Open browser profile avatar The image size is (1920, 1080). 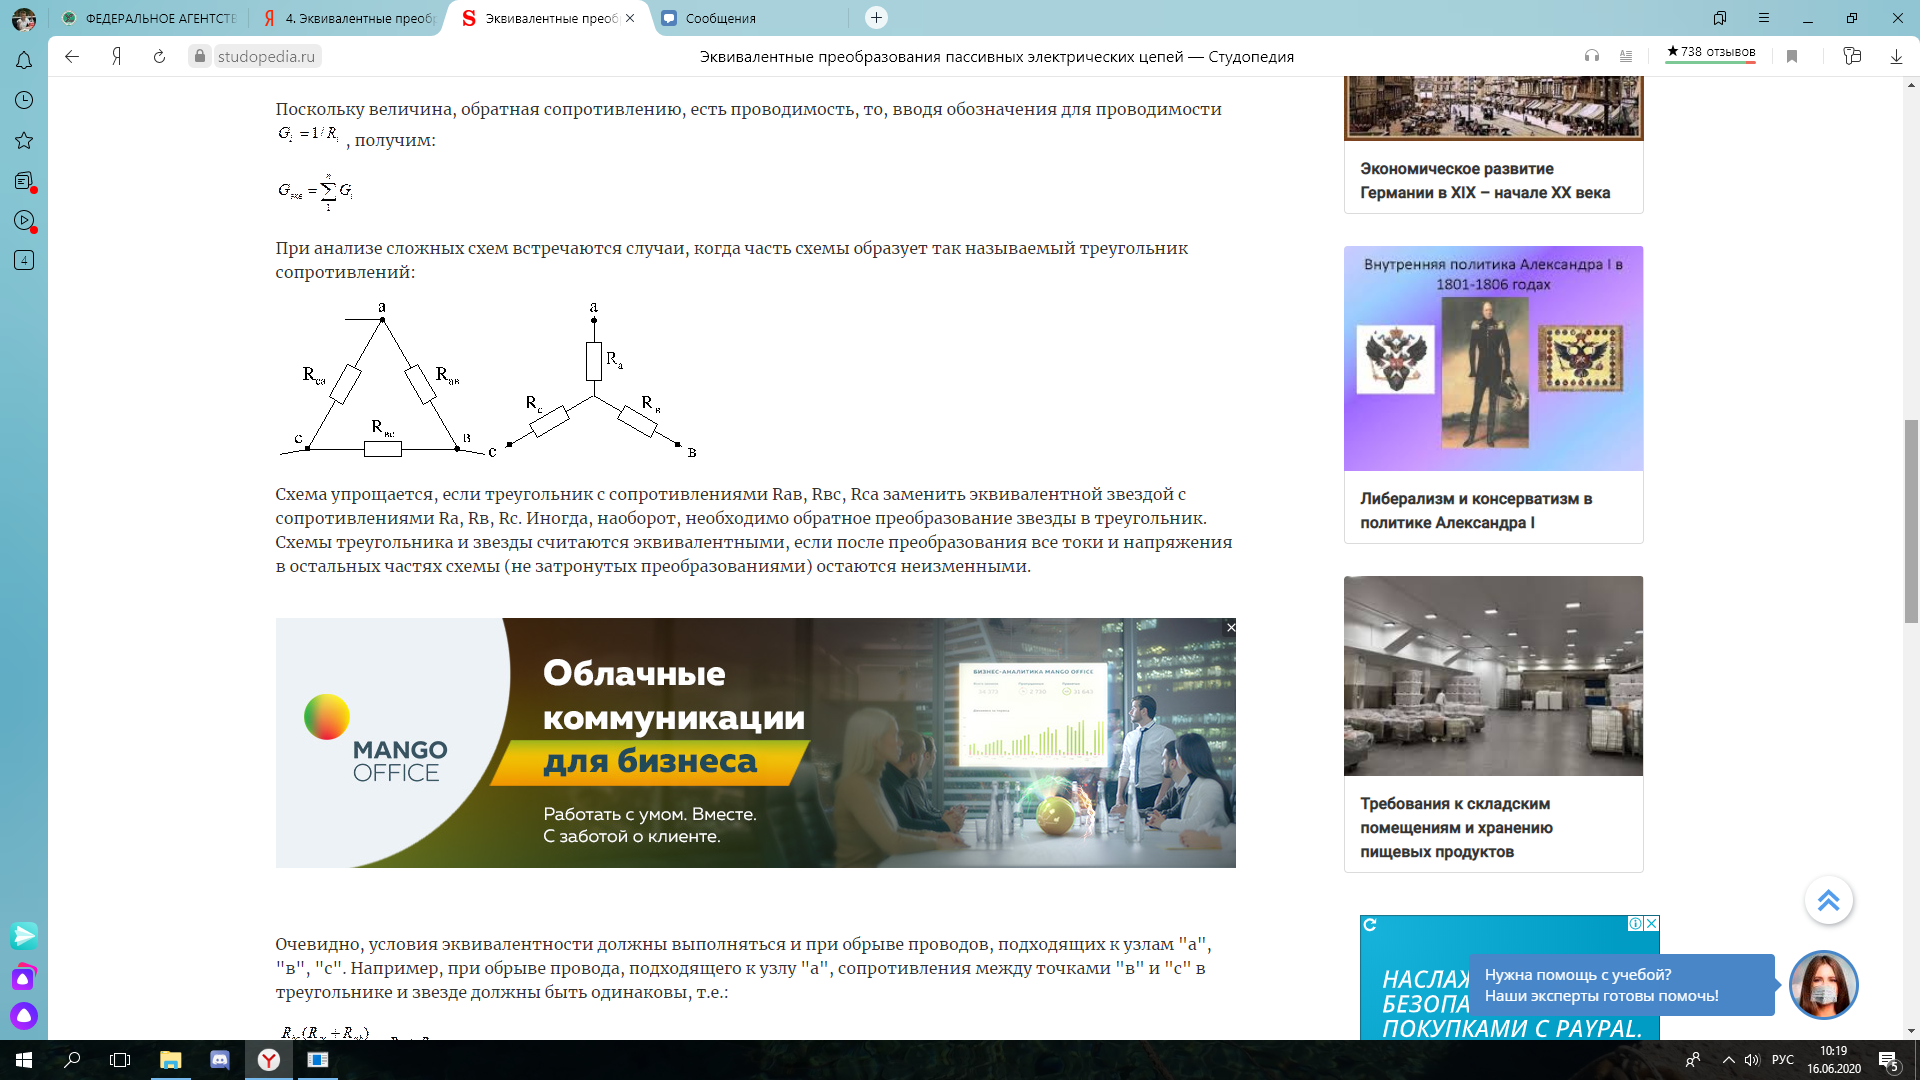(x=23, y=18)
